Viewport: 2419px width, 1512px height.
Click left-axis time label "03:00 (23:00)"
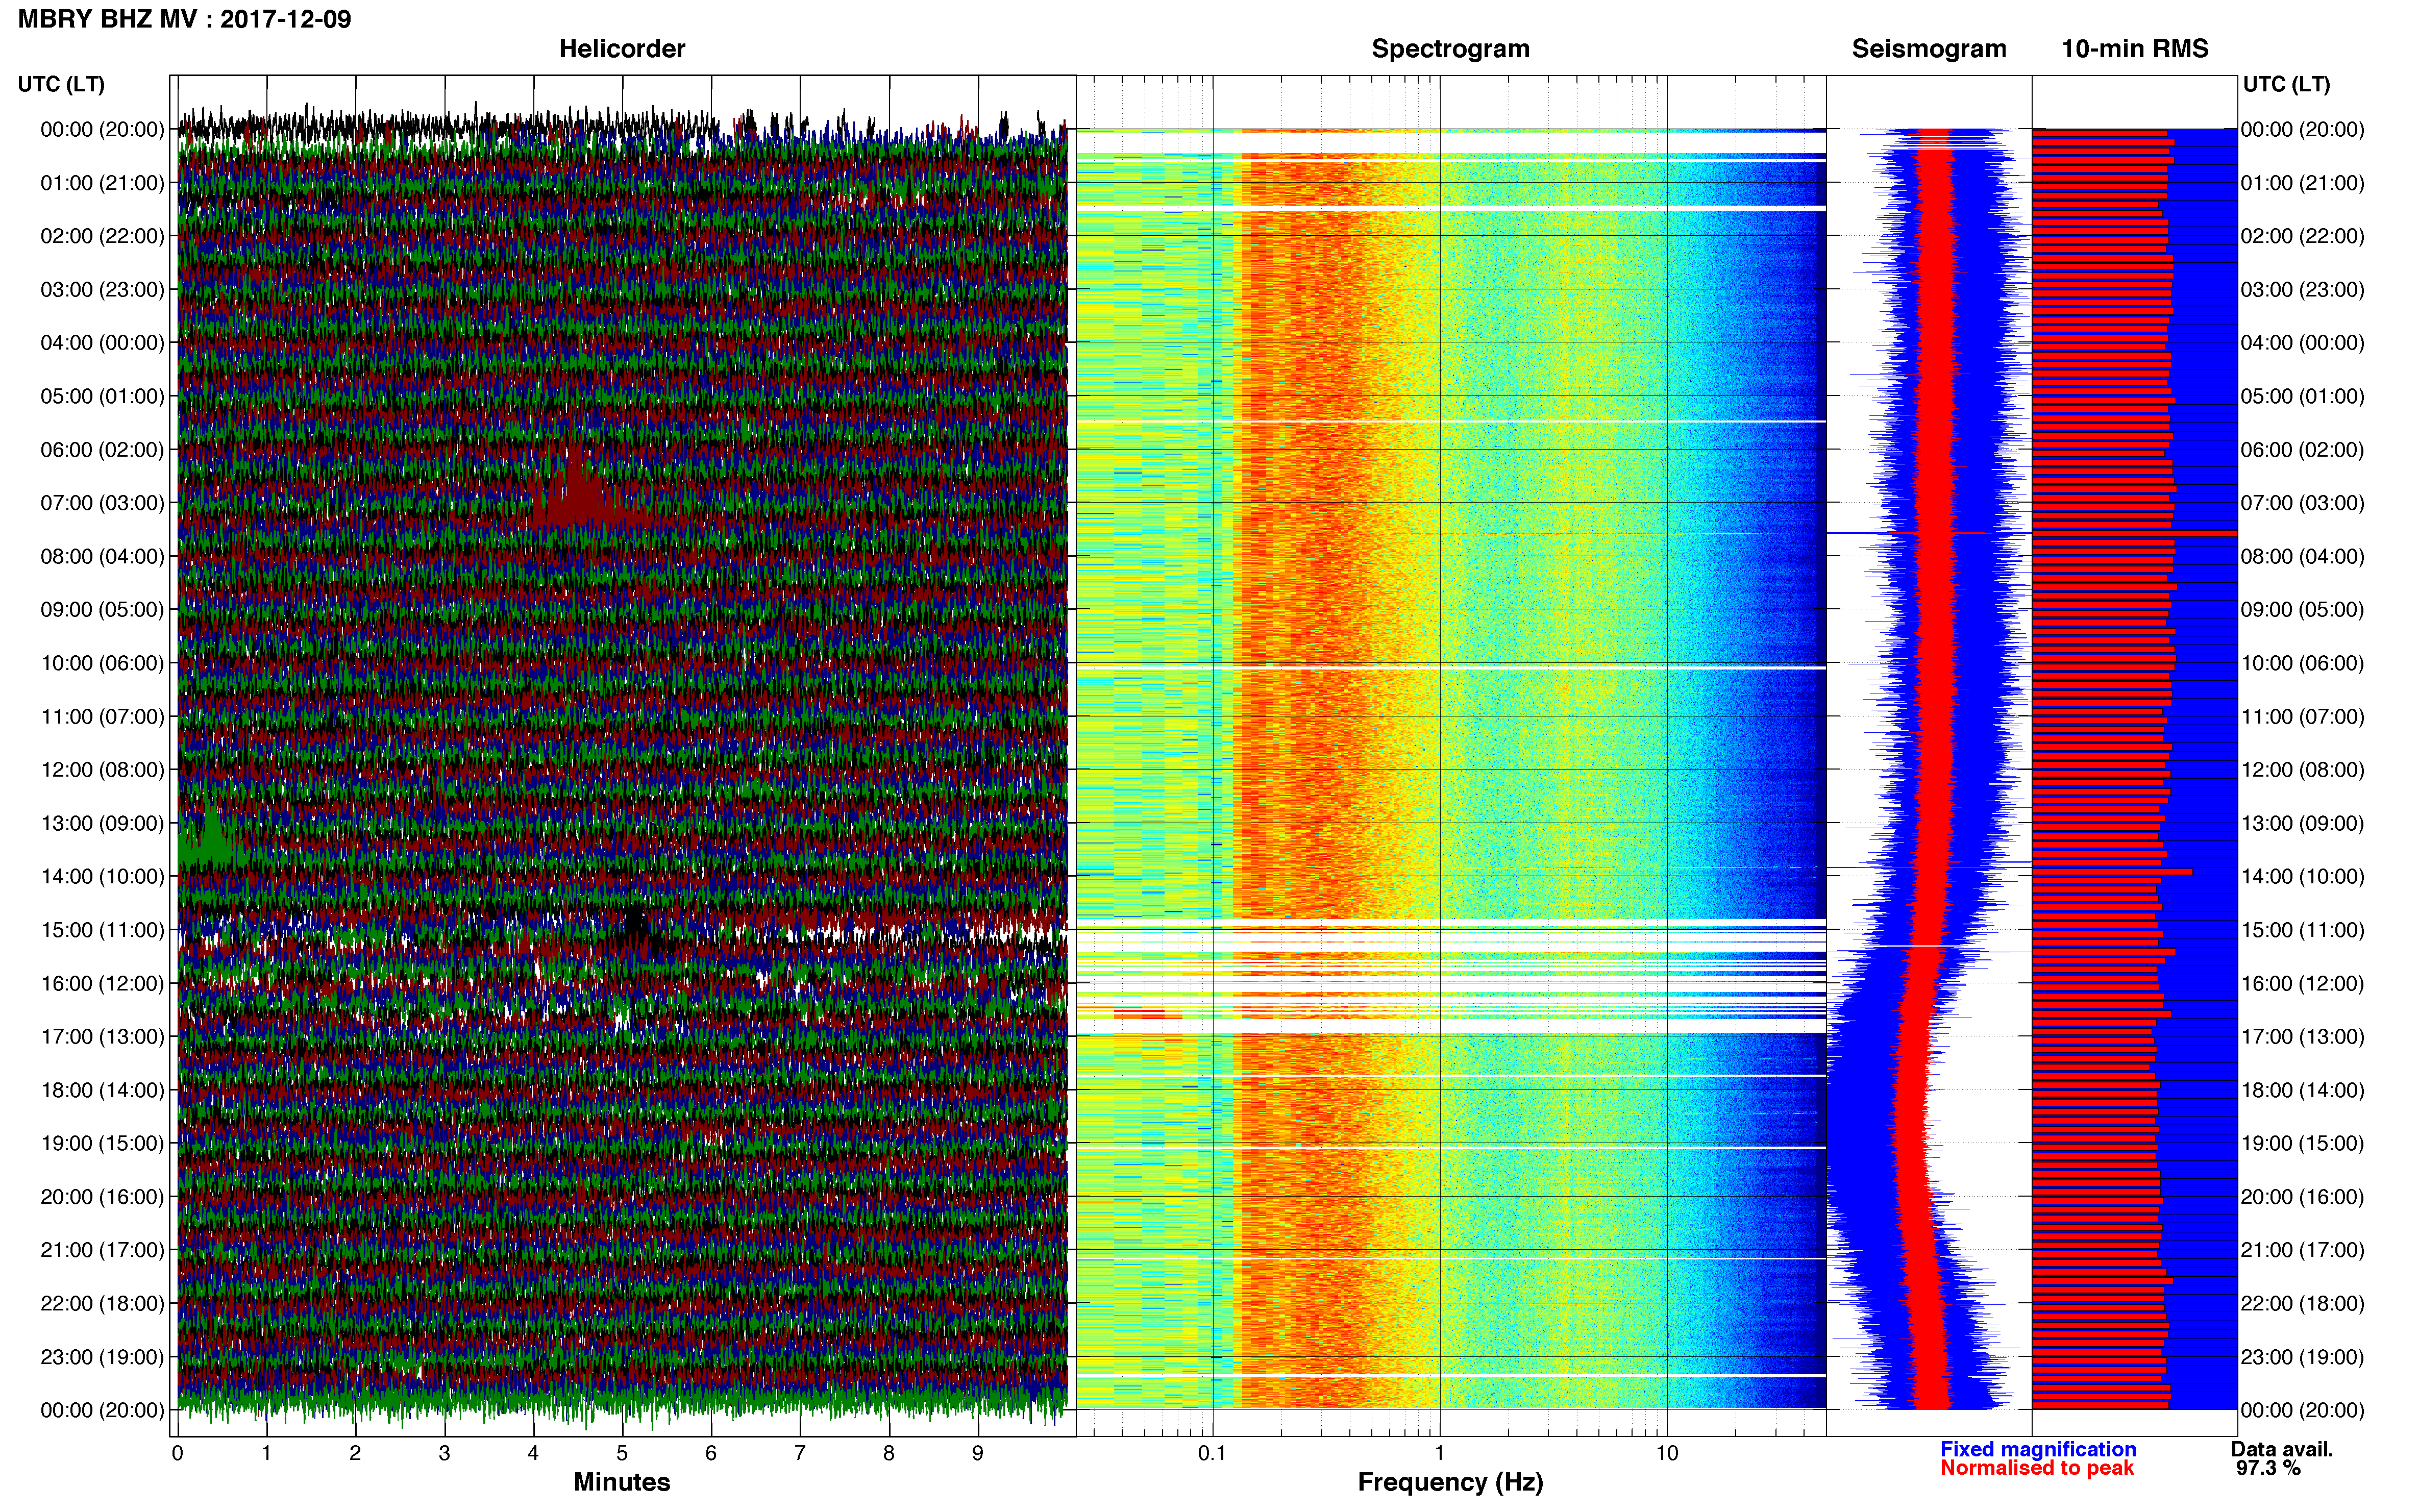click(x=102, y=290)
